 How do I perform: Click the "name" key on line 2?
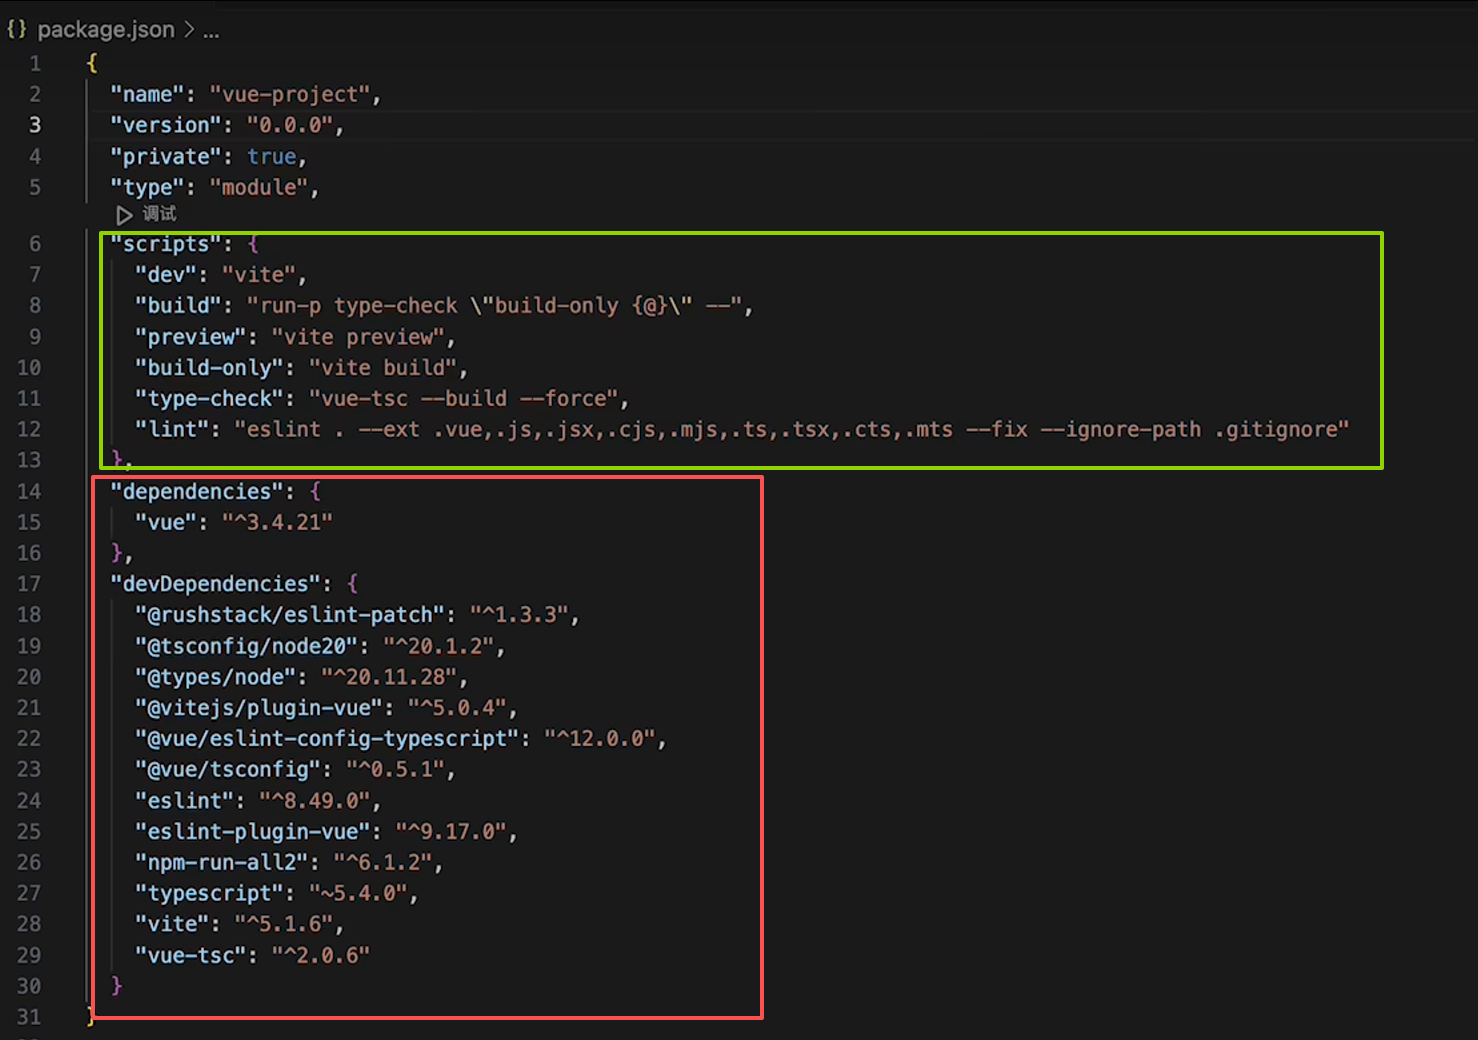pyautogui.click(x=147, y=94)
